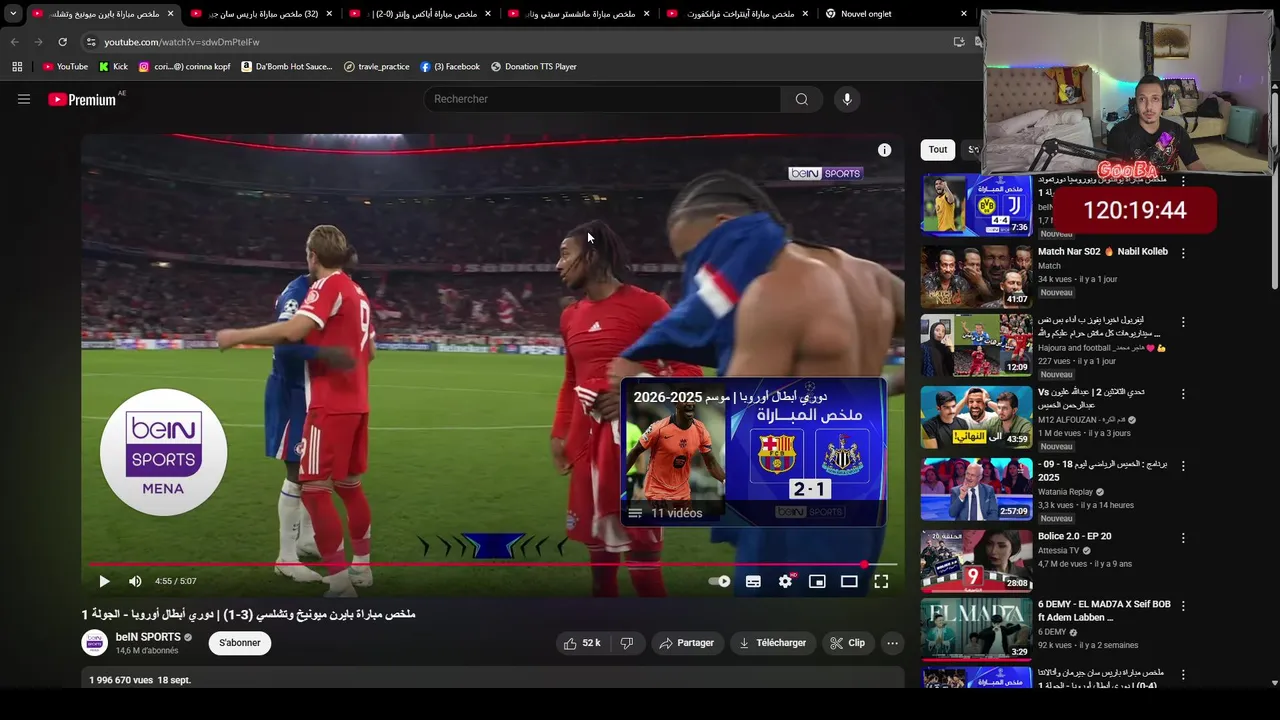Toggle subtitles in the player
Viewport: 1280px width, 720px height.
[x=753, y=581]
